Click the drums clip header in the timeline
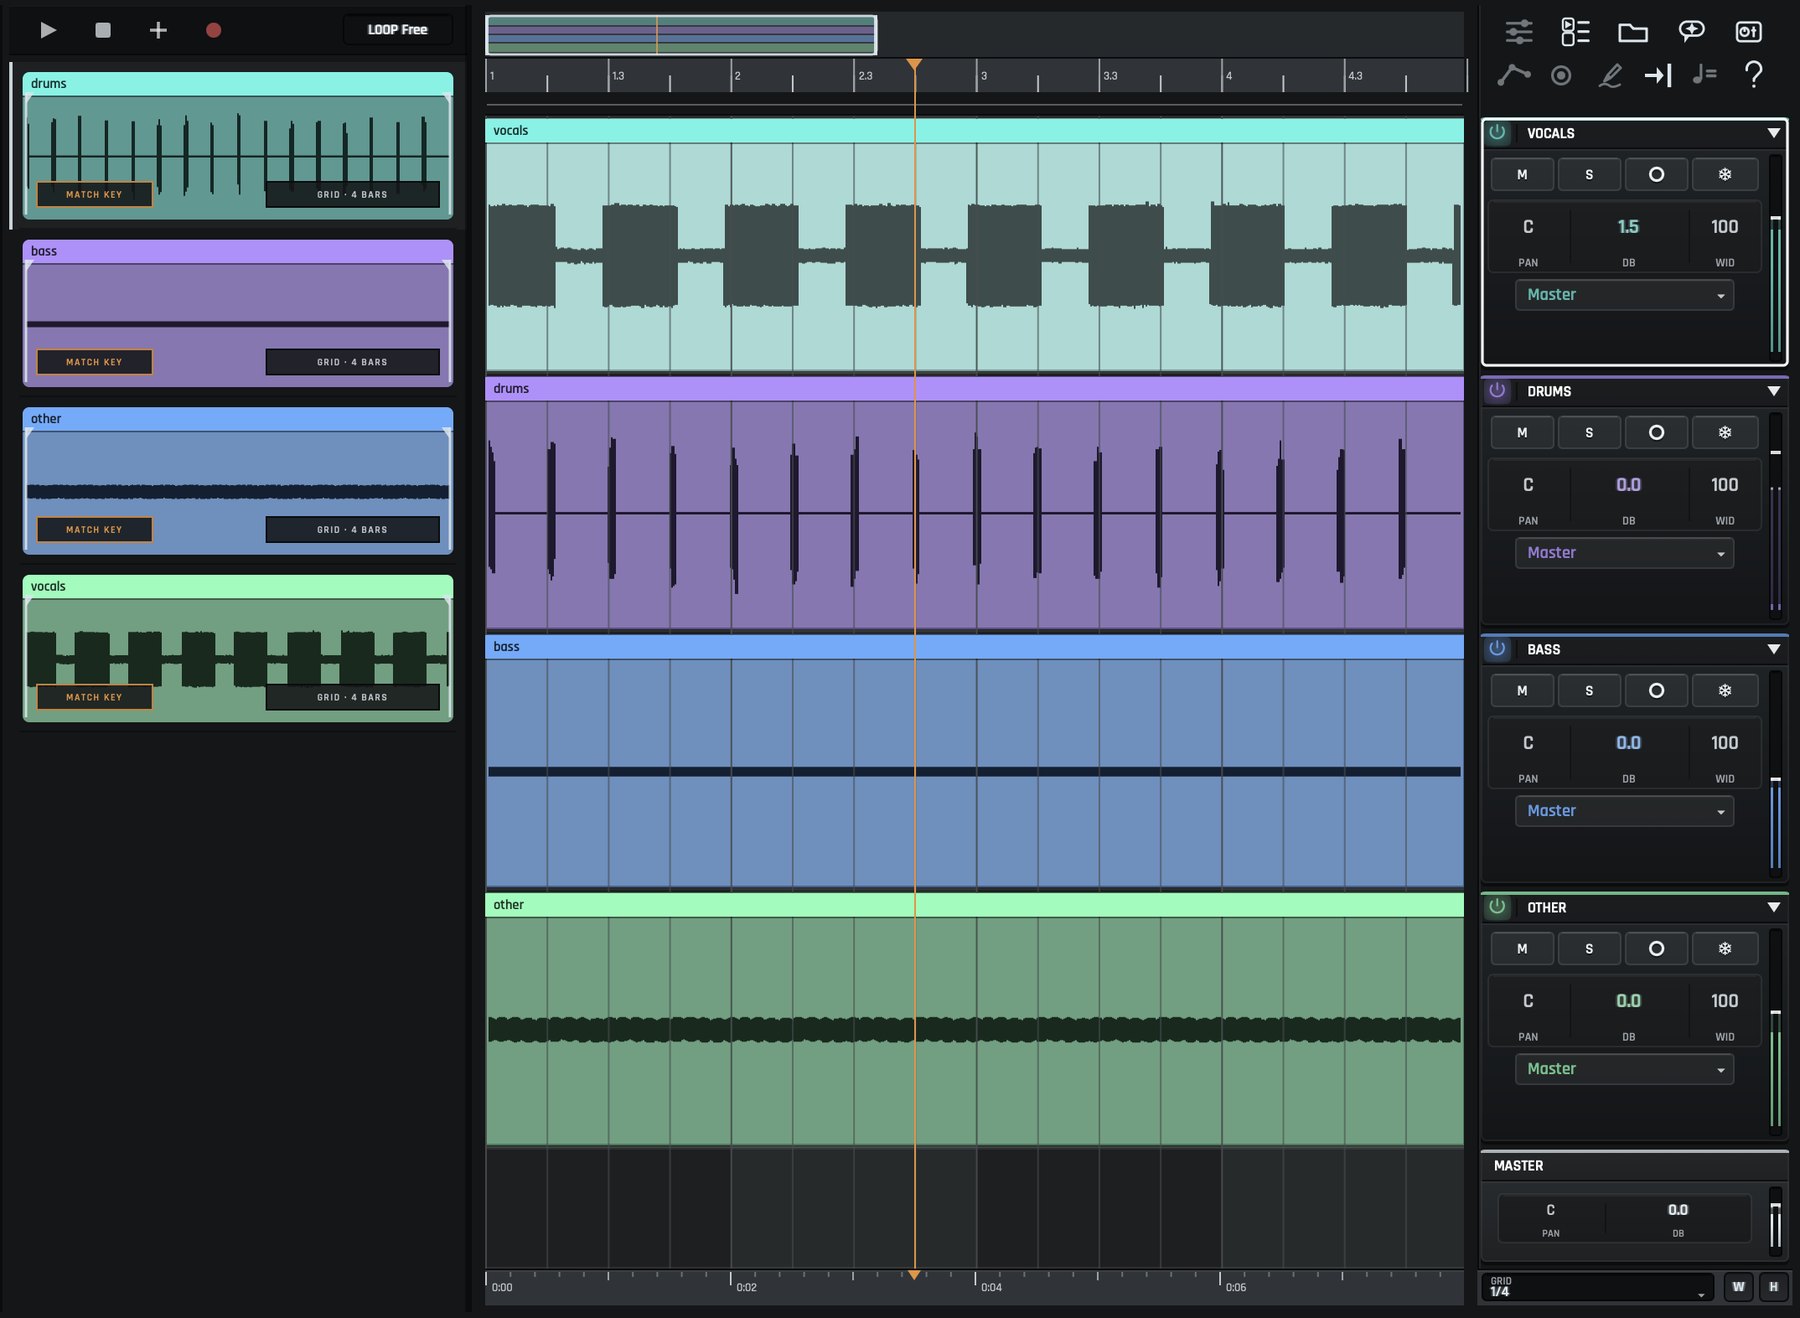This screenshot has width=1800, height=1318. coord(974,389)
